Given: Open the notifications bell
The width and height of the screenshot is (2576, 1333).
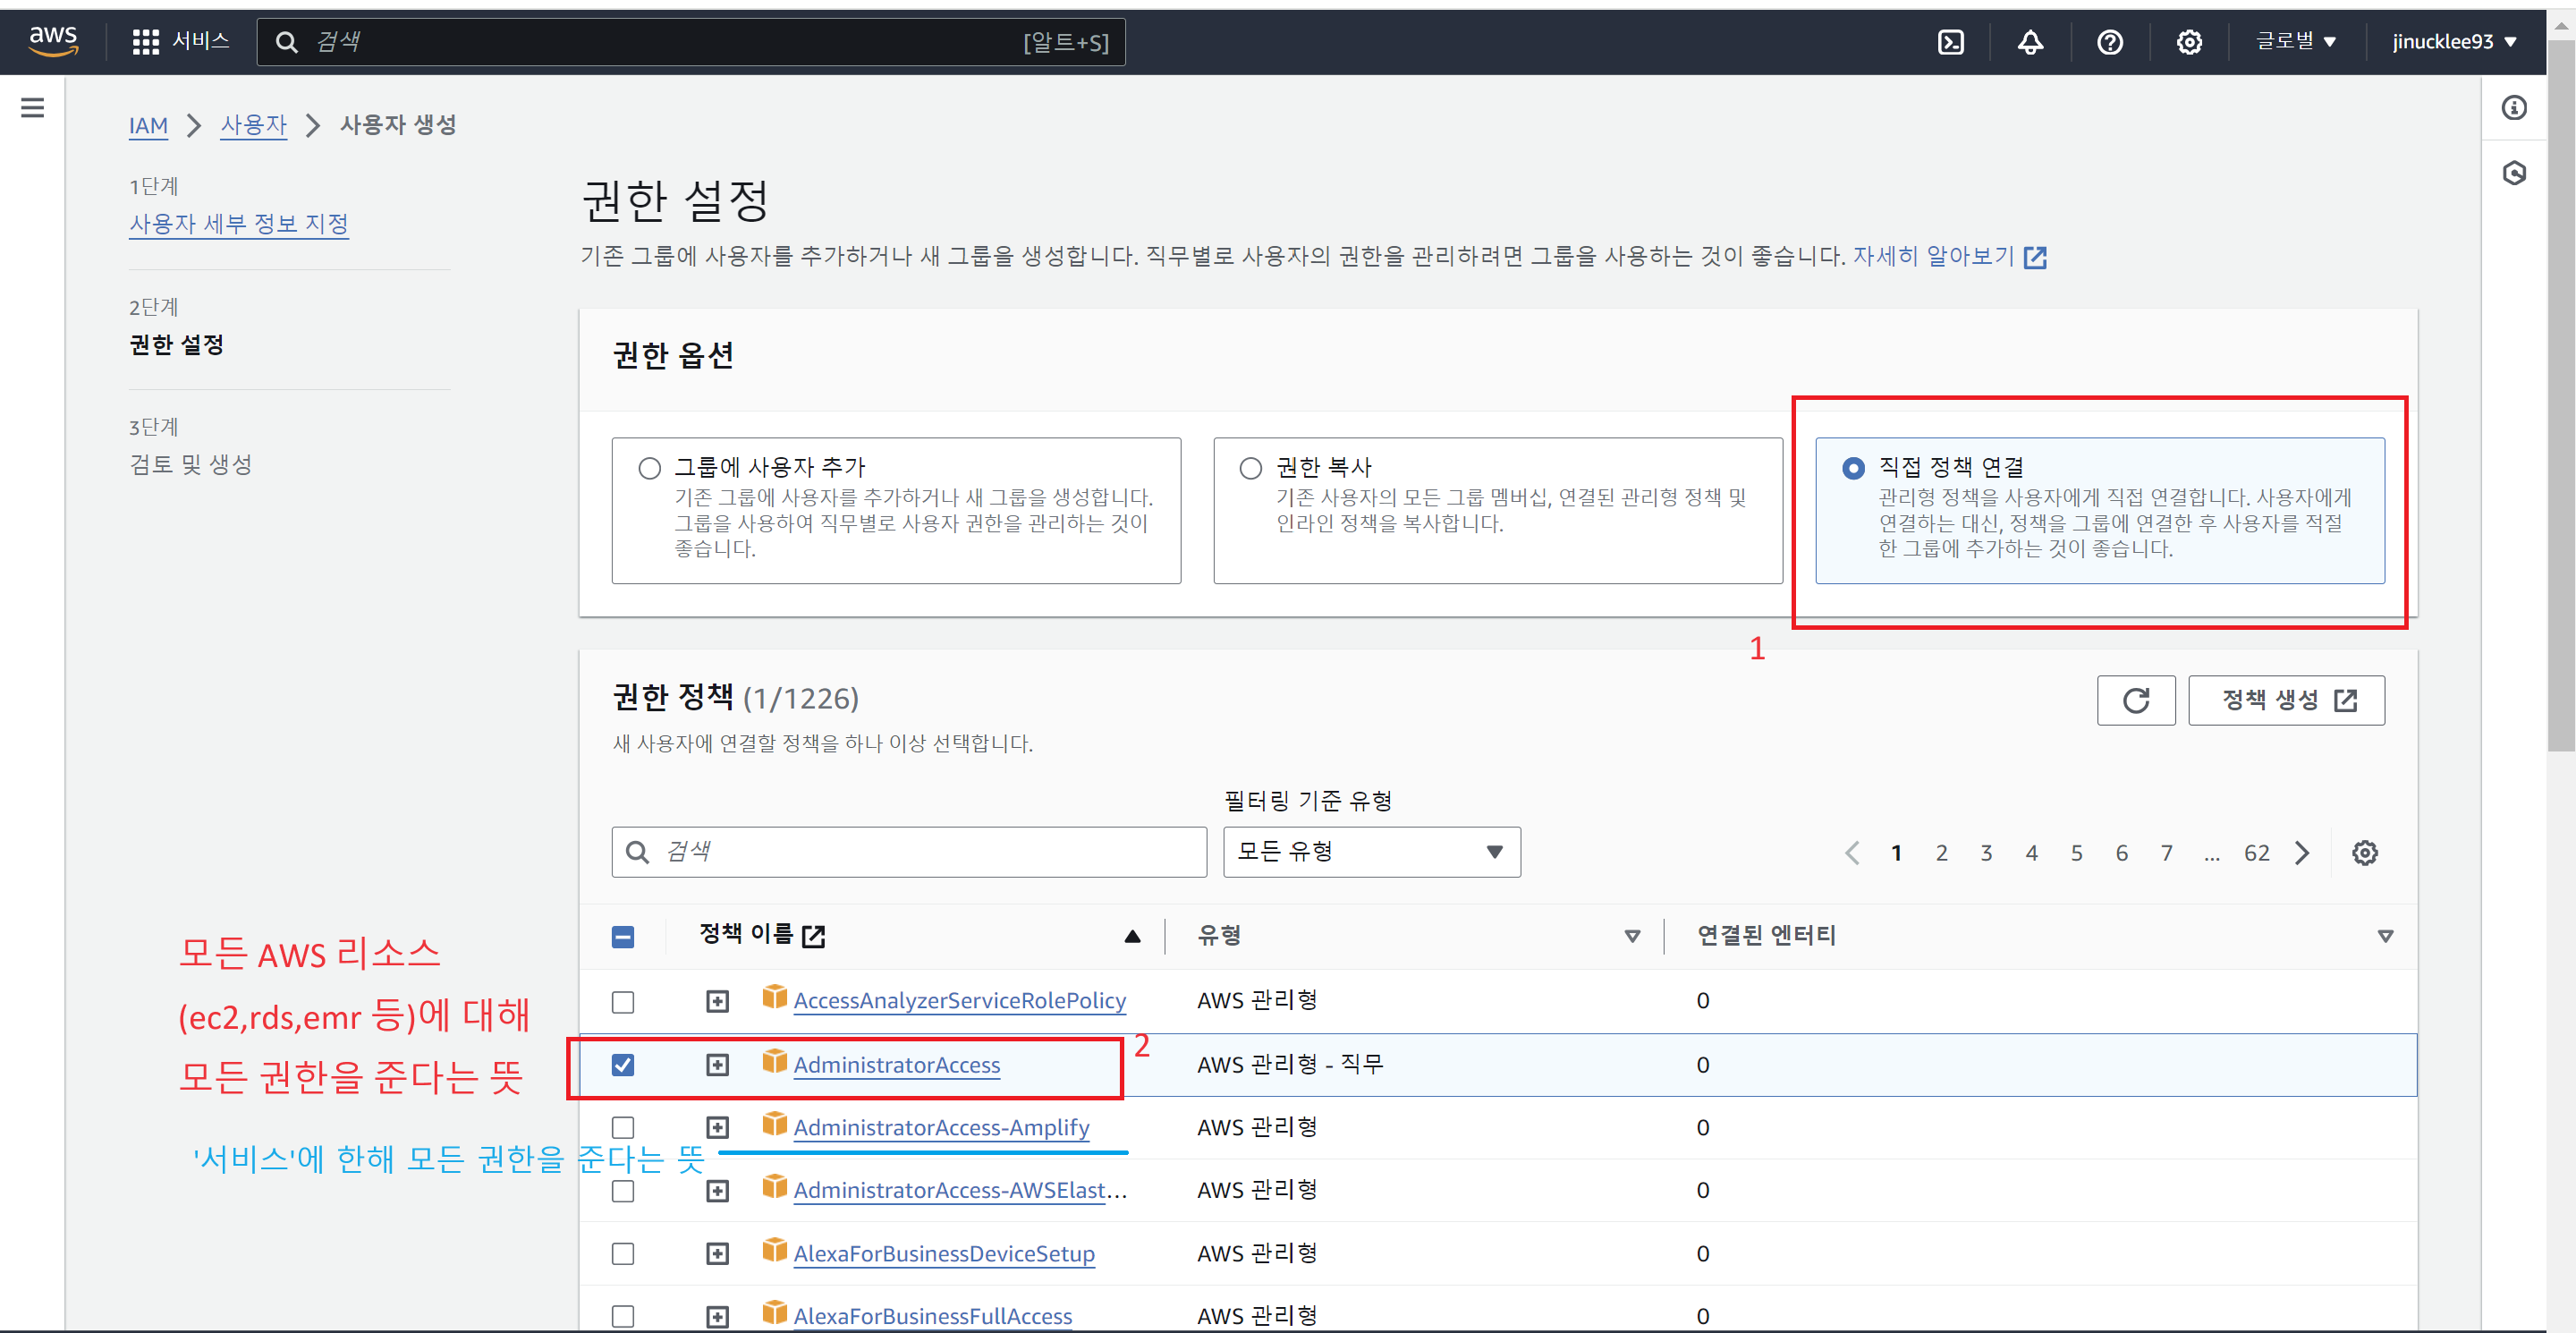Looking at the screenshot, I should [2030, 42].
